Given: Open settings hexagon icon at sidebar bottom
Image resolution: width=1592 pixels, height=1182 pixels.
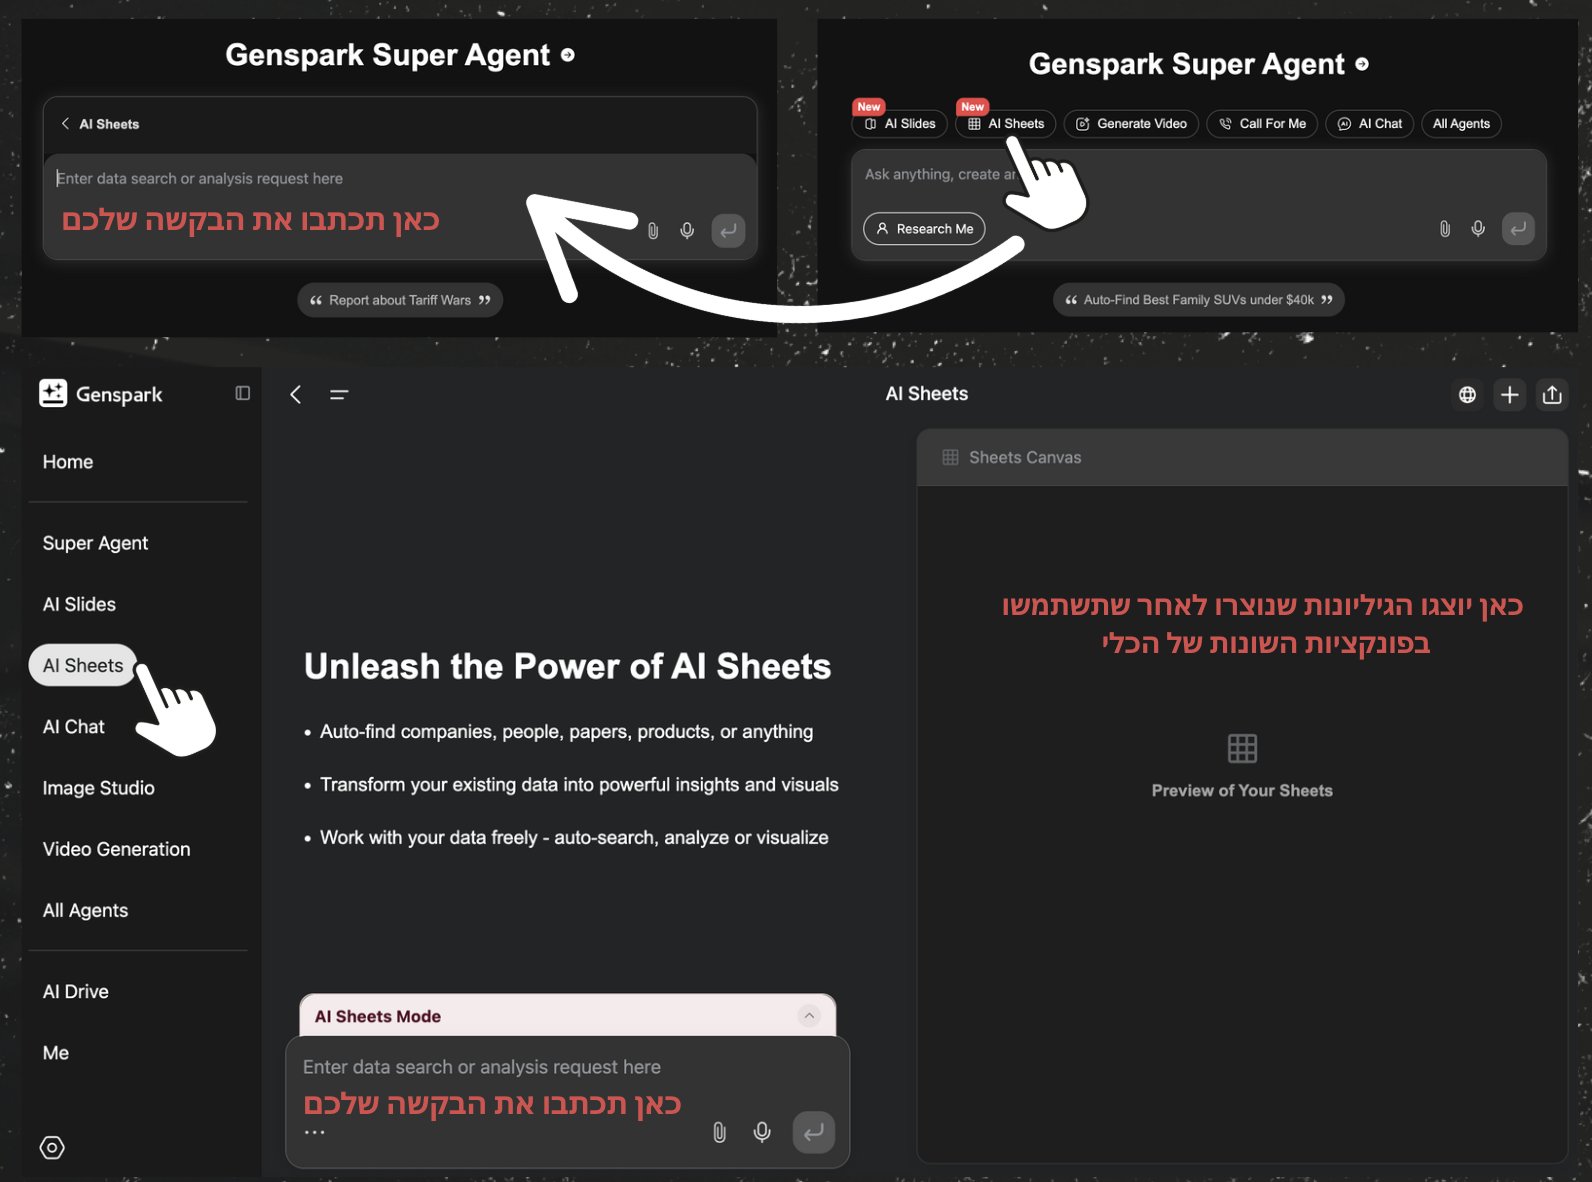Looking at the screenshot, I should click(52, 1147).
